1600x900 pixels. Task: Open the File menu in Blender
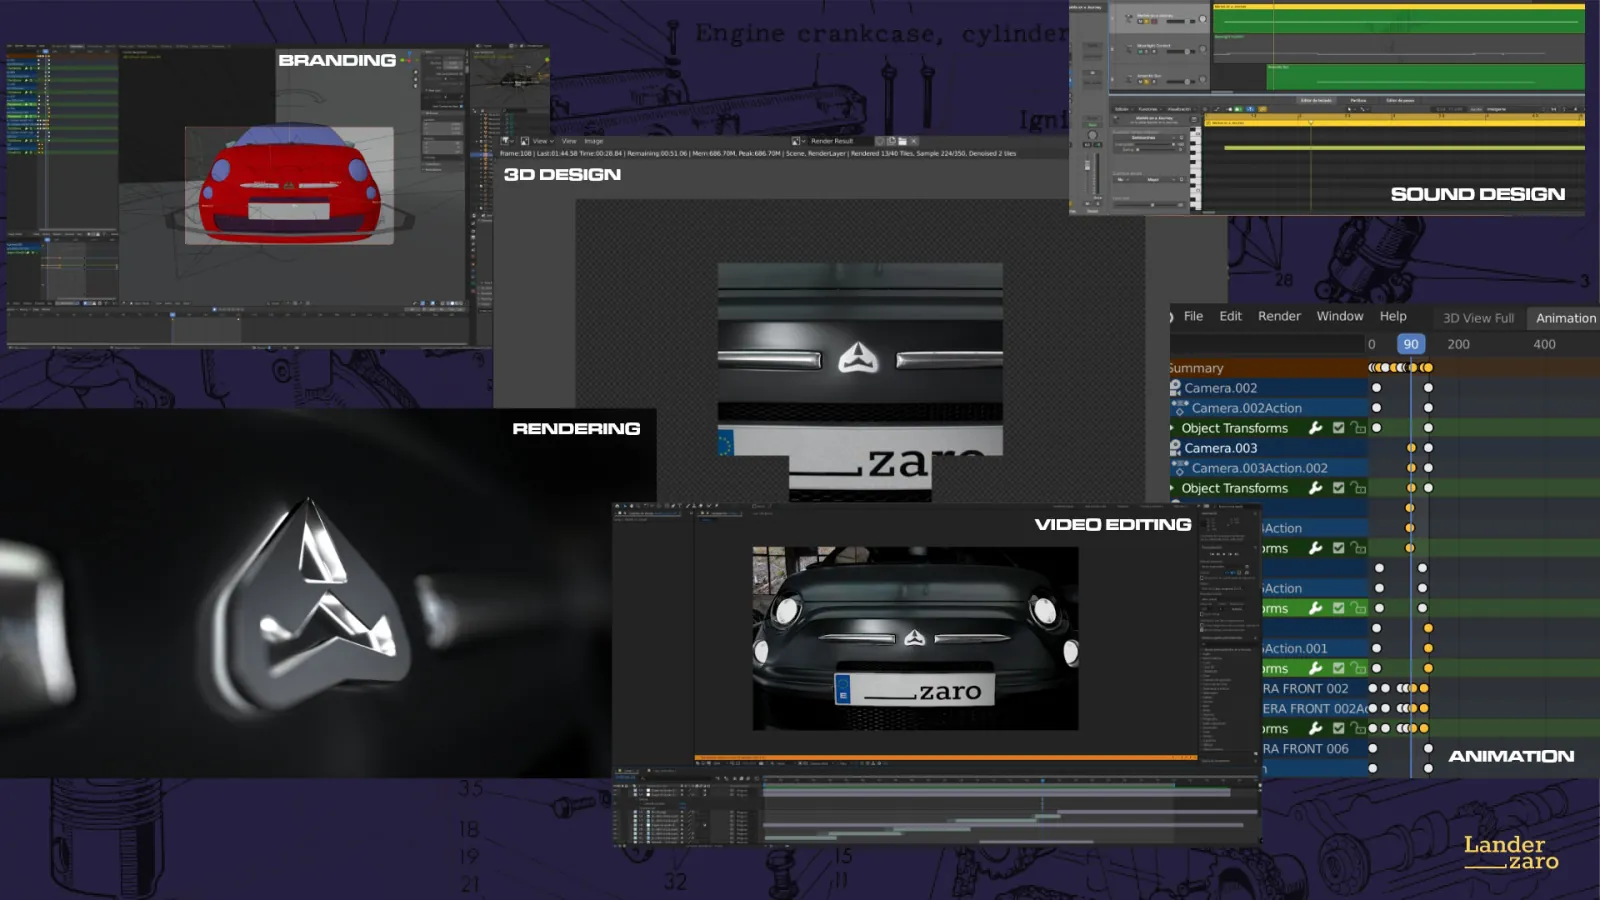click(1193, 316)
